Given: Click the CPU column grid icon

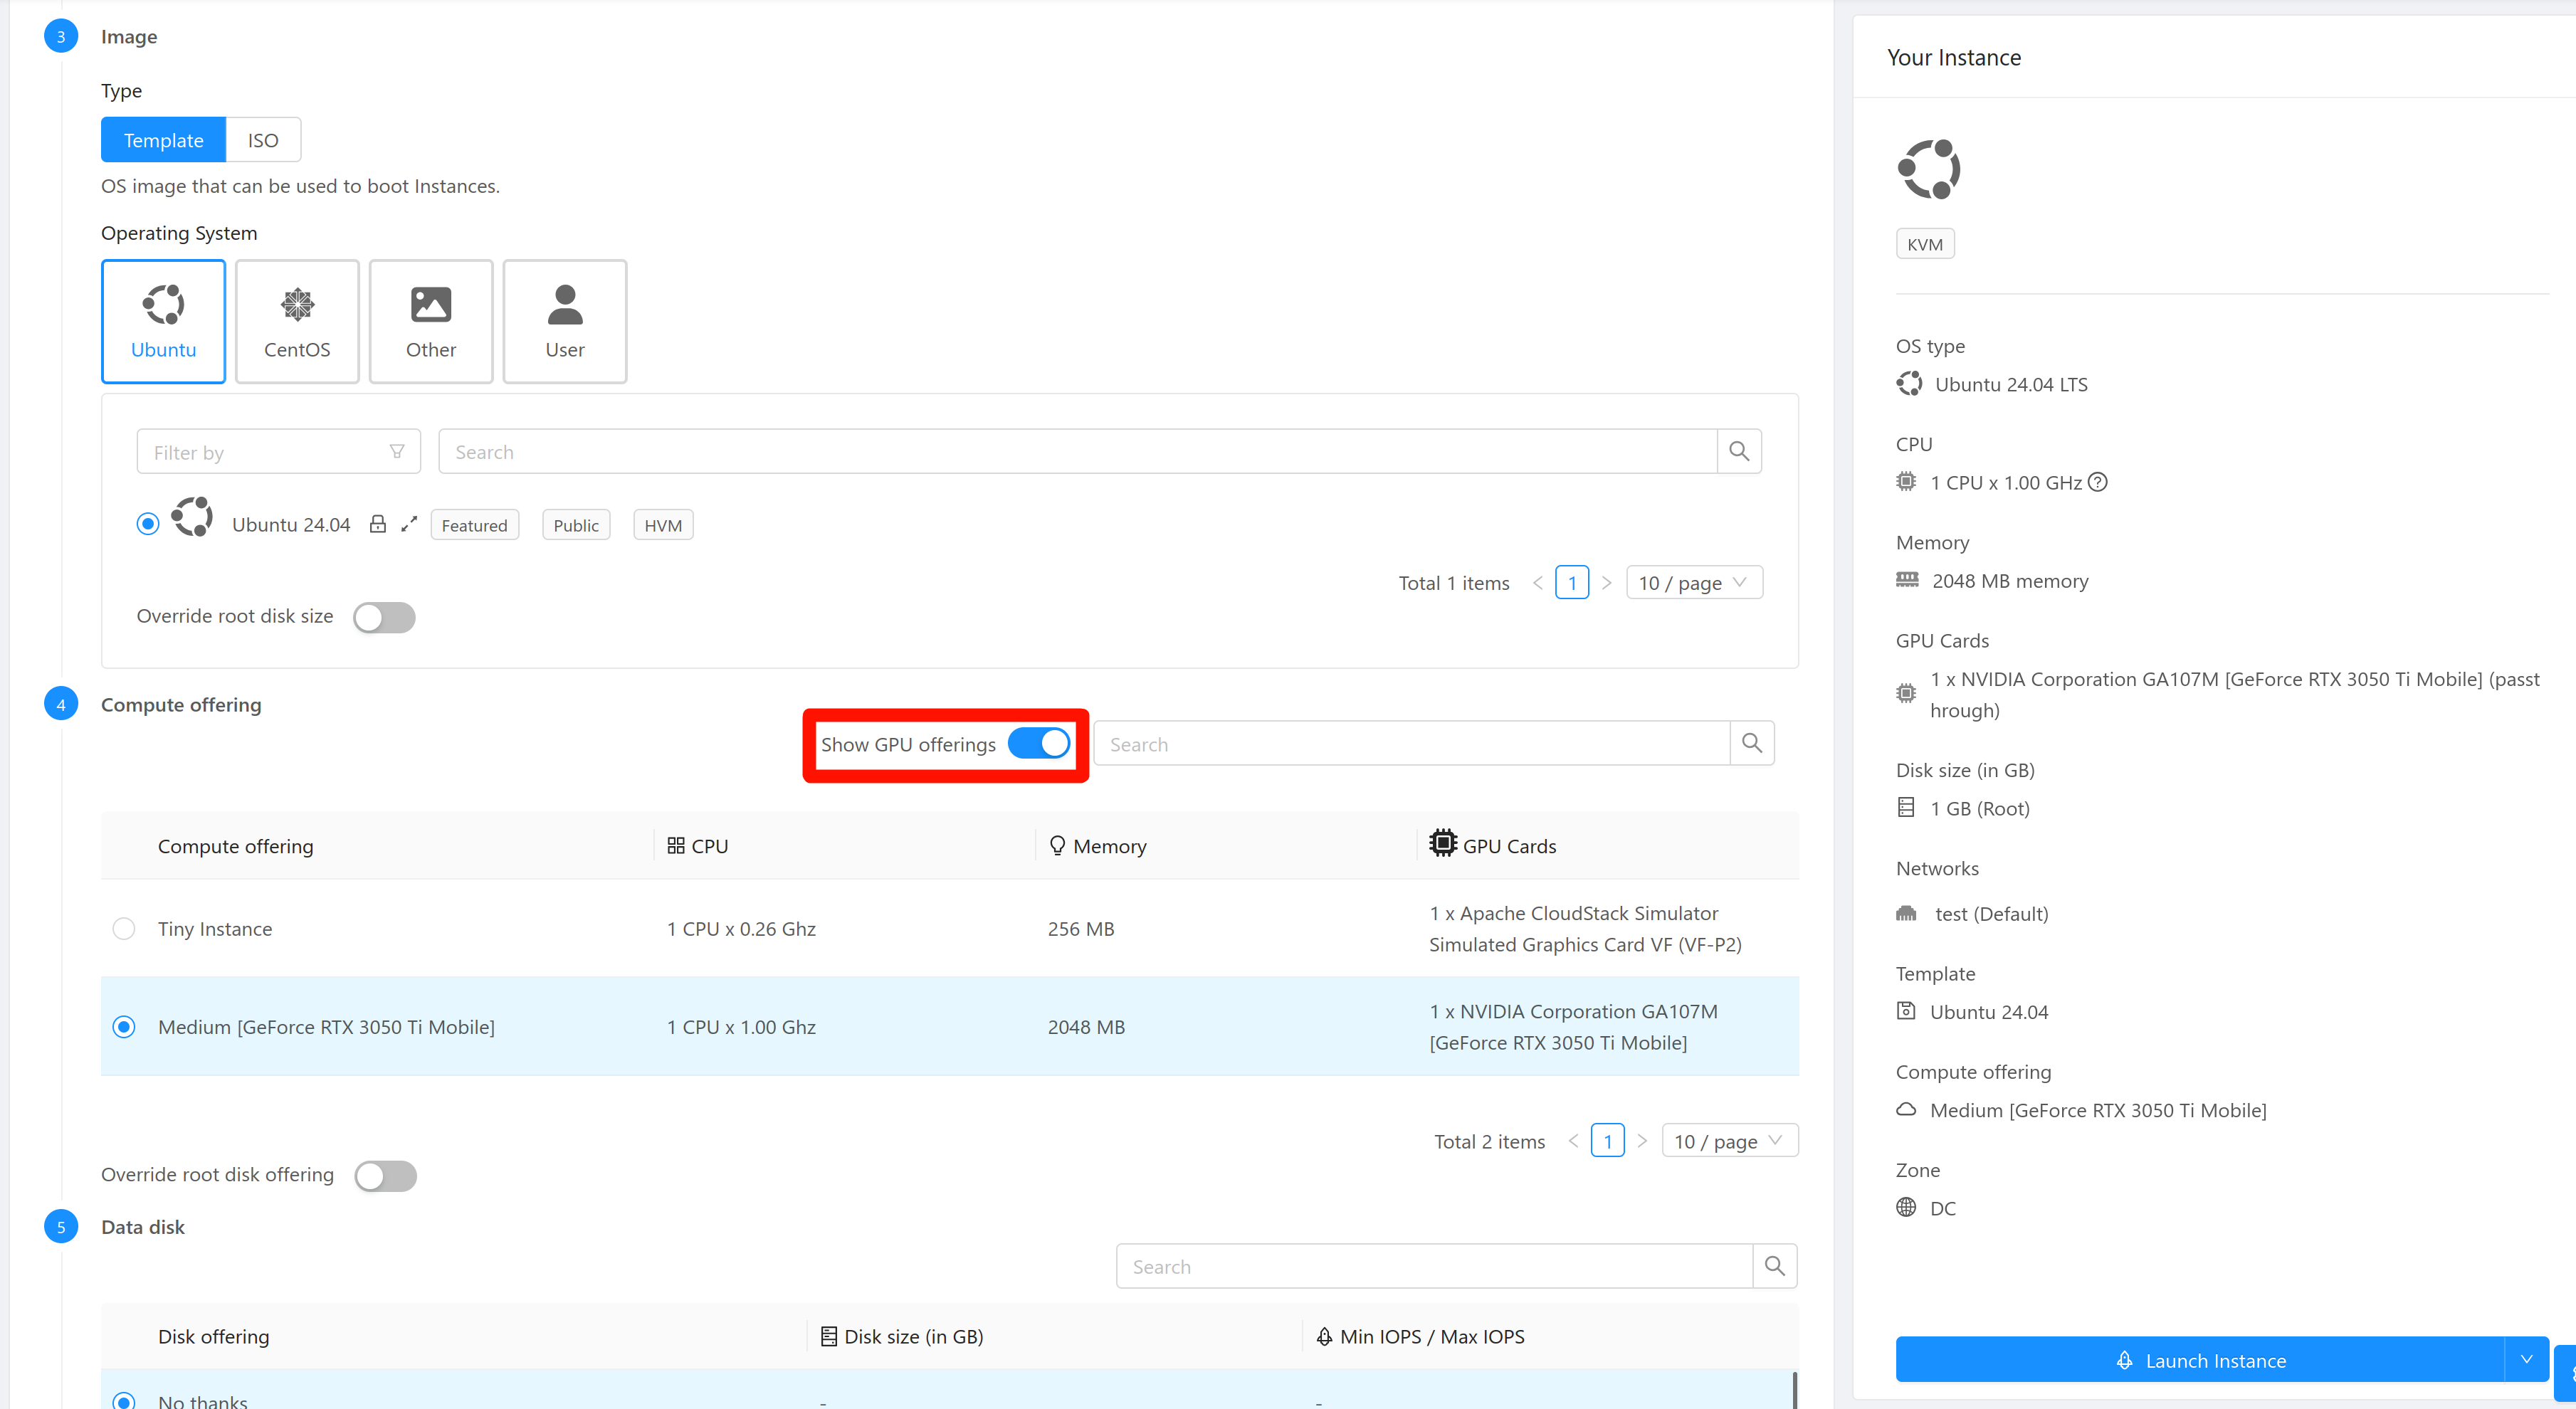Looking at the screenshot, I should (x=676, y=846).
